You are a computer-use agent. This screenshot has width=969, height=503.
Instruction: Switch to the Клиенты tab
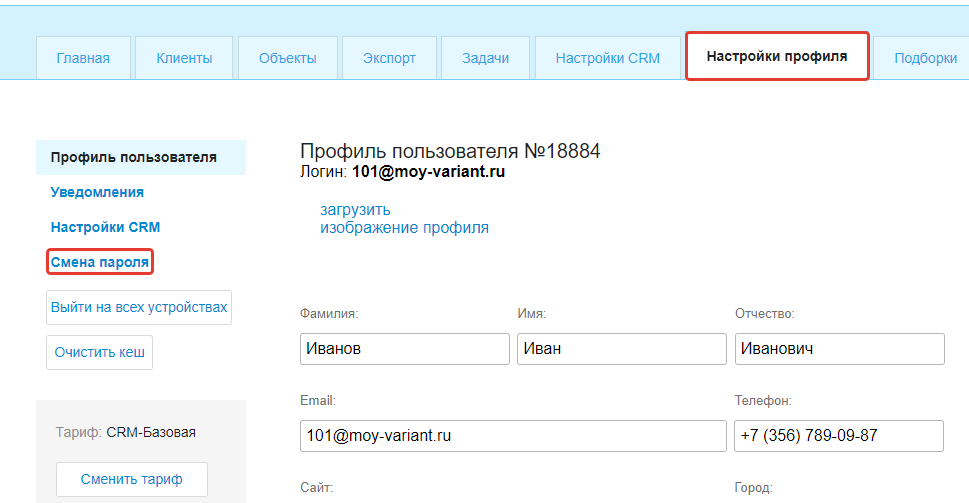pyautogui.click(x=184, y=58)
